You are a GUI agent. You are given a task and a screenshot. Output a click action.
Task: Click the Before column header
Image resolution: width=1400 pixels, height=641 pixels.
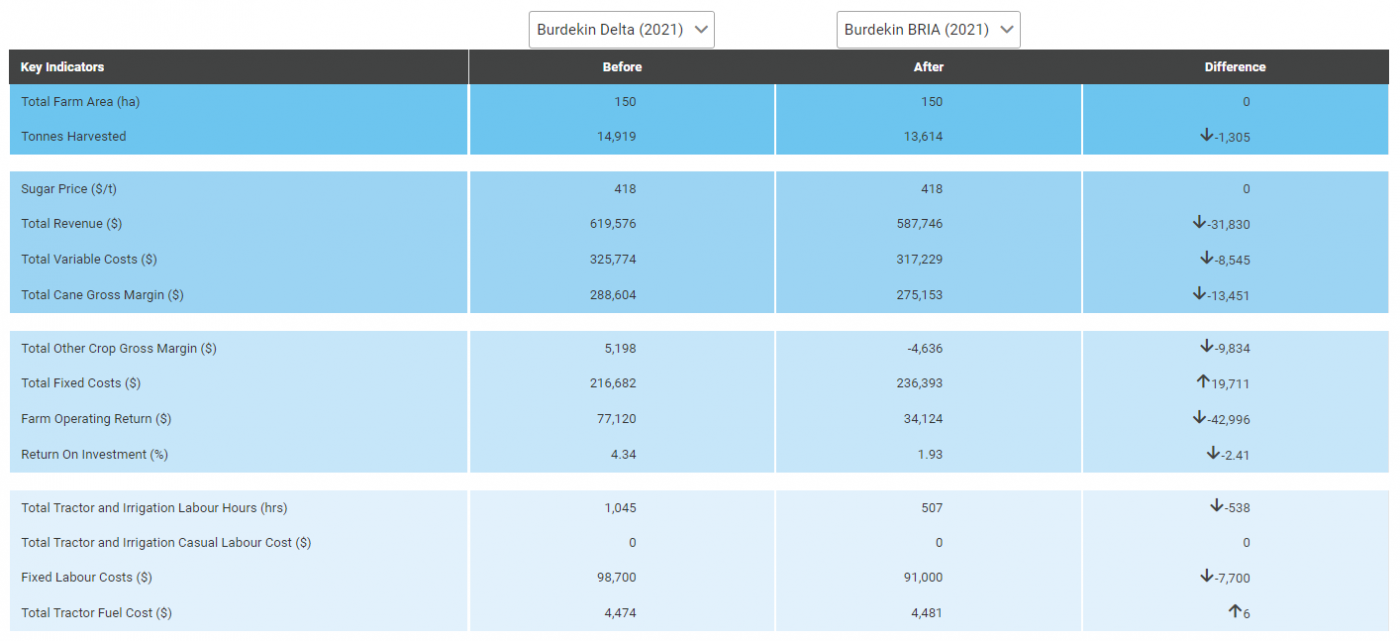pos(622,67)
